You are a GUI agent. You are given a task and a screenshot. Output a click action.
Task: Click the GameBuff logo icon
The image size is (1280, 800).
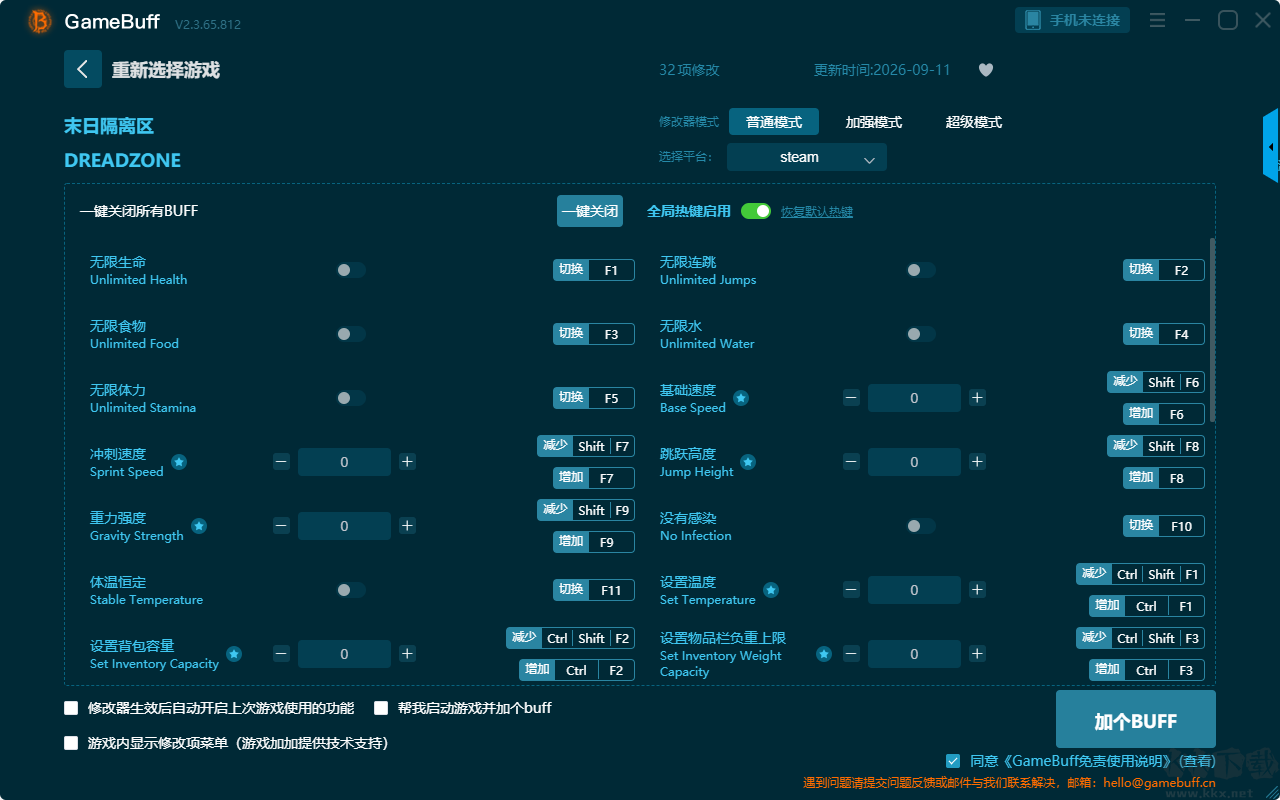(x=40, y=21)
